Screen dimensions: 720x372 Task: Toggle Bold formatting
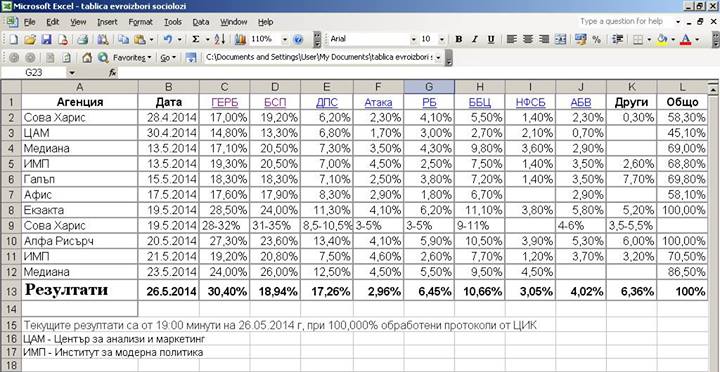pyautogui.click(x=459, y=39)
